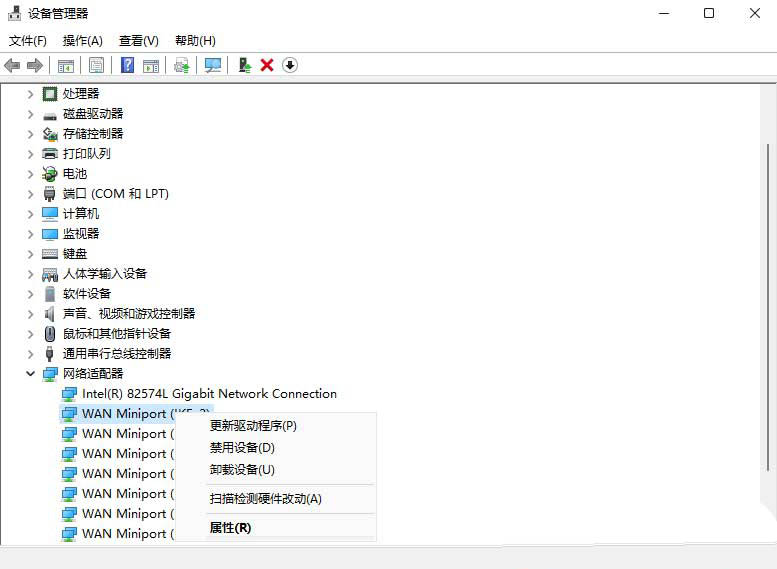Select 禁用设备(D) in context menu
This screenshot has height=569, width=777.
242,448
